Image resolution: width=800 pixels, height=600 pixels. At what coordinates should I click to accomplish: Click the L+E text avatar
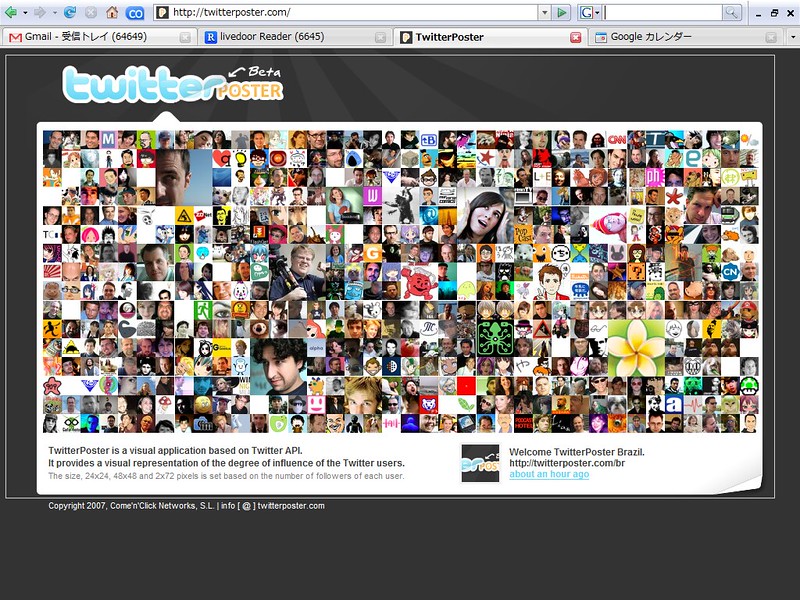tap(542, 177)
